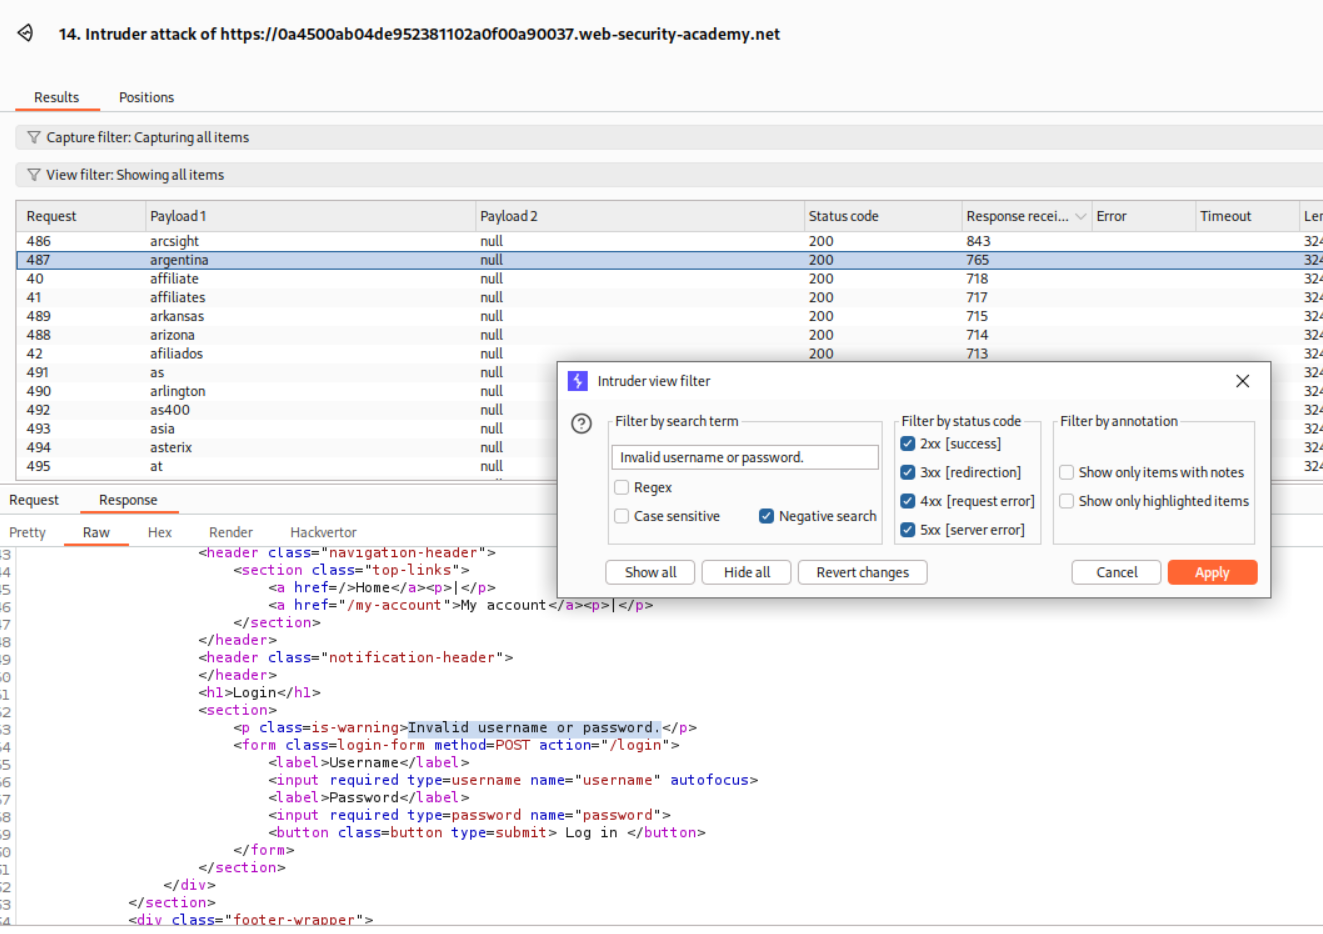The image size is (1323, 934).
Task: Click the Intruder attack icon in title
Action: pos(25,33)
